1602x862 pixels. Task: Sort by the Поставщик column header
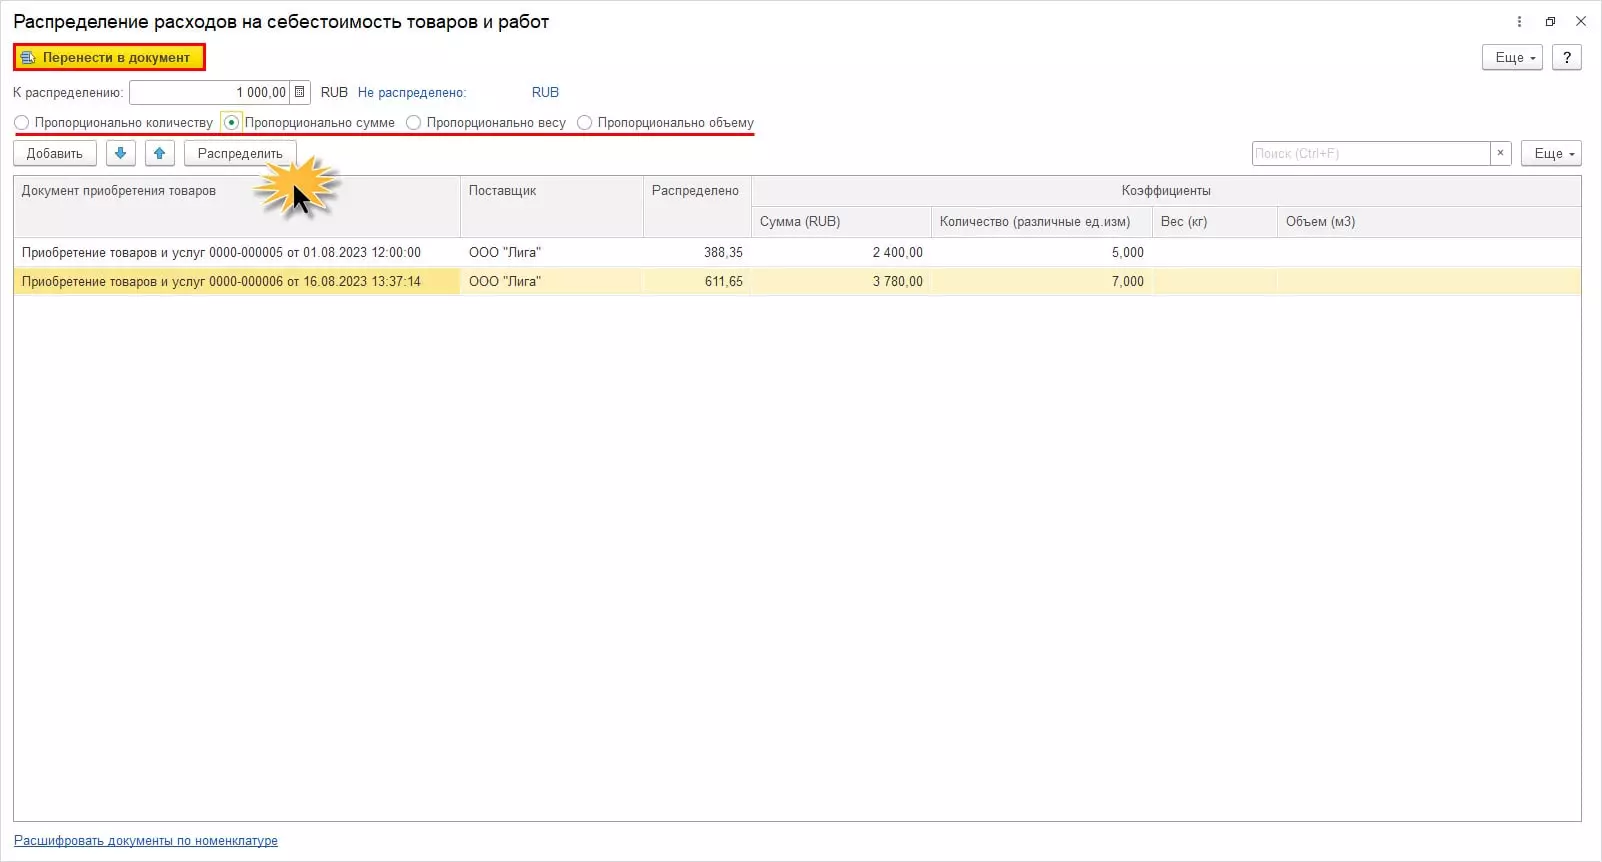click(551, 191)
